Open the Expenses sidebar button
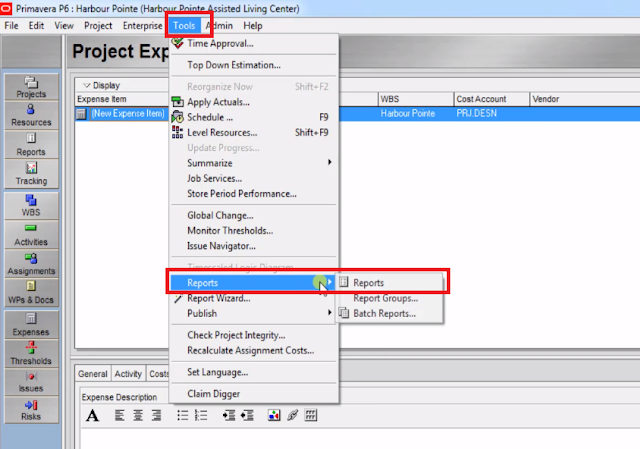This screenshot has height=449, width=640. 31,325
